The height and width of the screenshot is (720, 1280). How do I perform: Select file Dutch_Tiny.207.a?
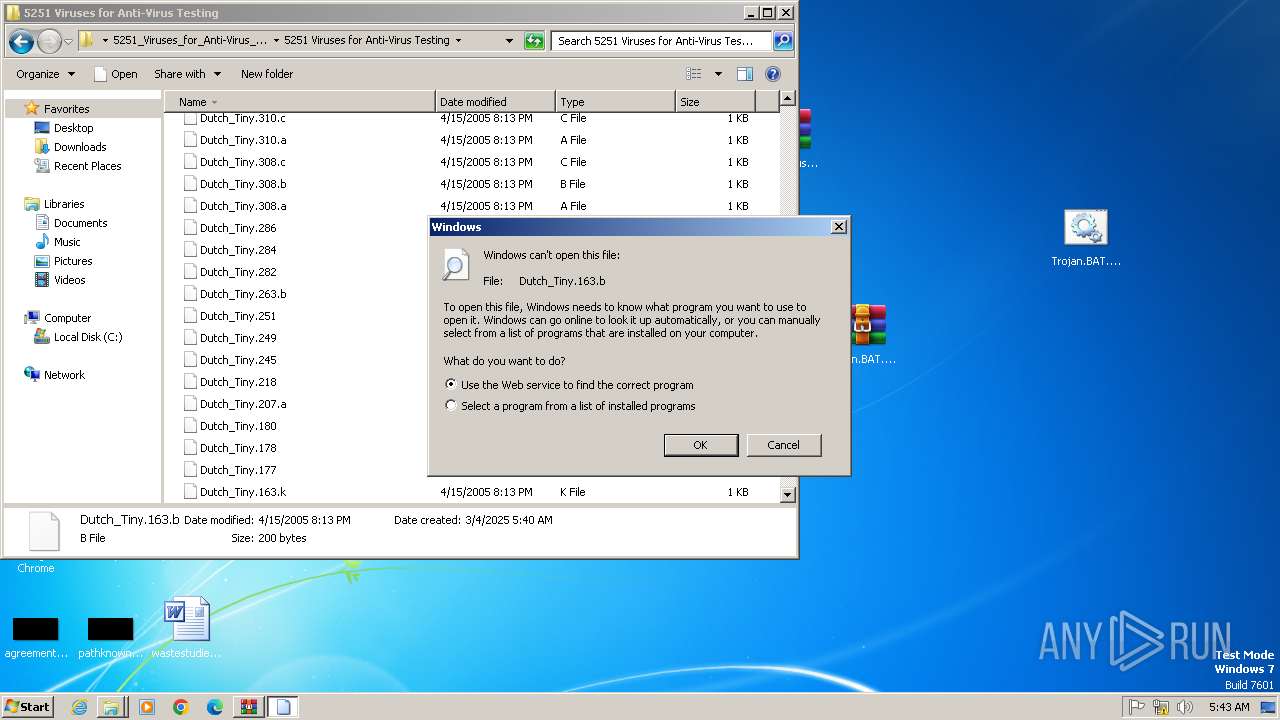243,404
